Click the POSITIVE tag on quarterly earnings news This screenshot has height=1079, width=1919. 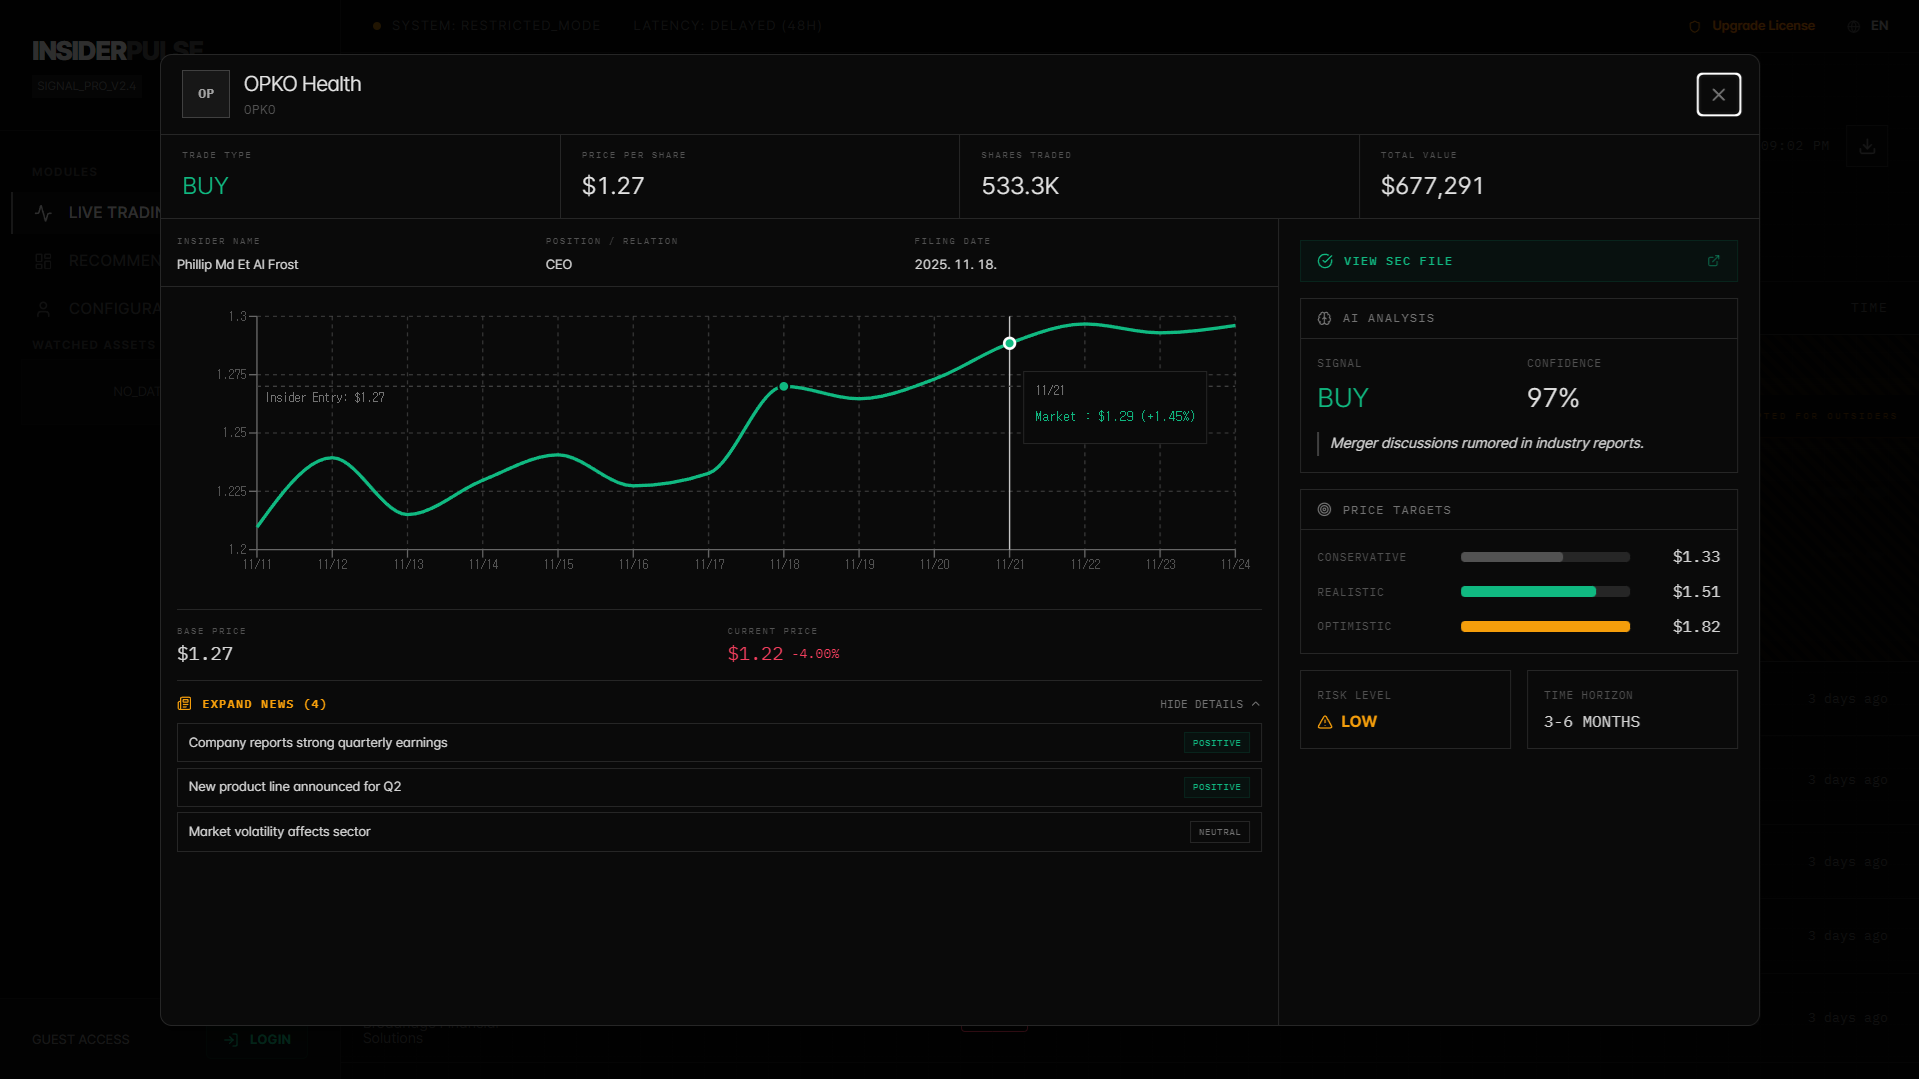click(1216, 743)
